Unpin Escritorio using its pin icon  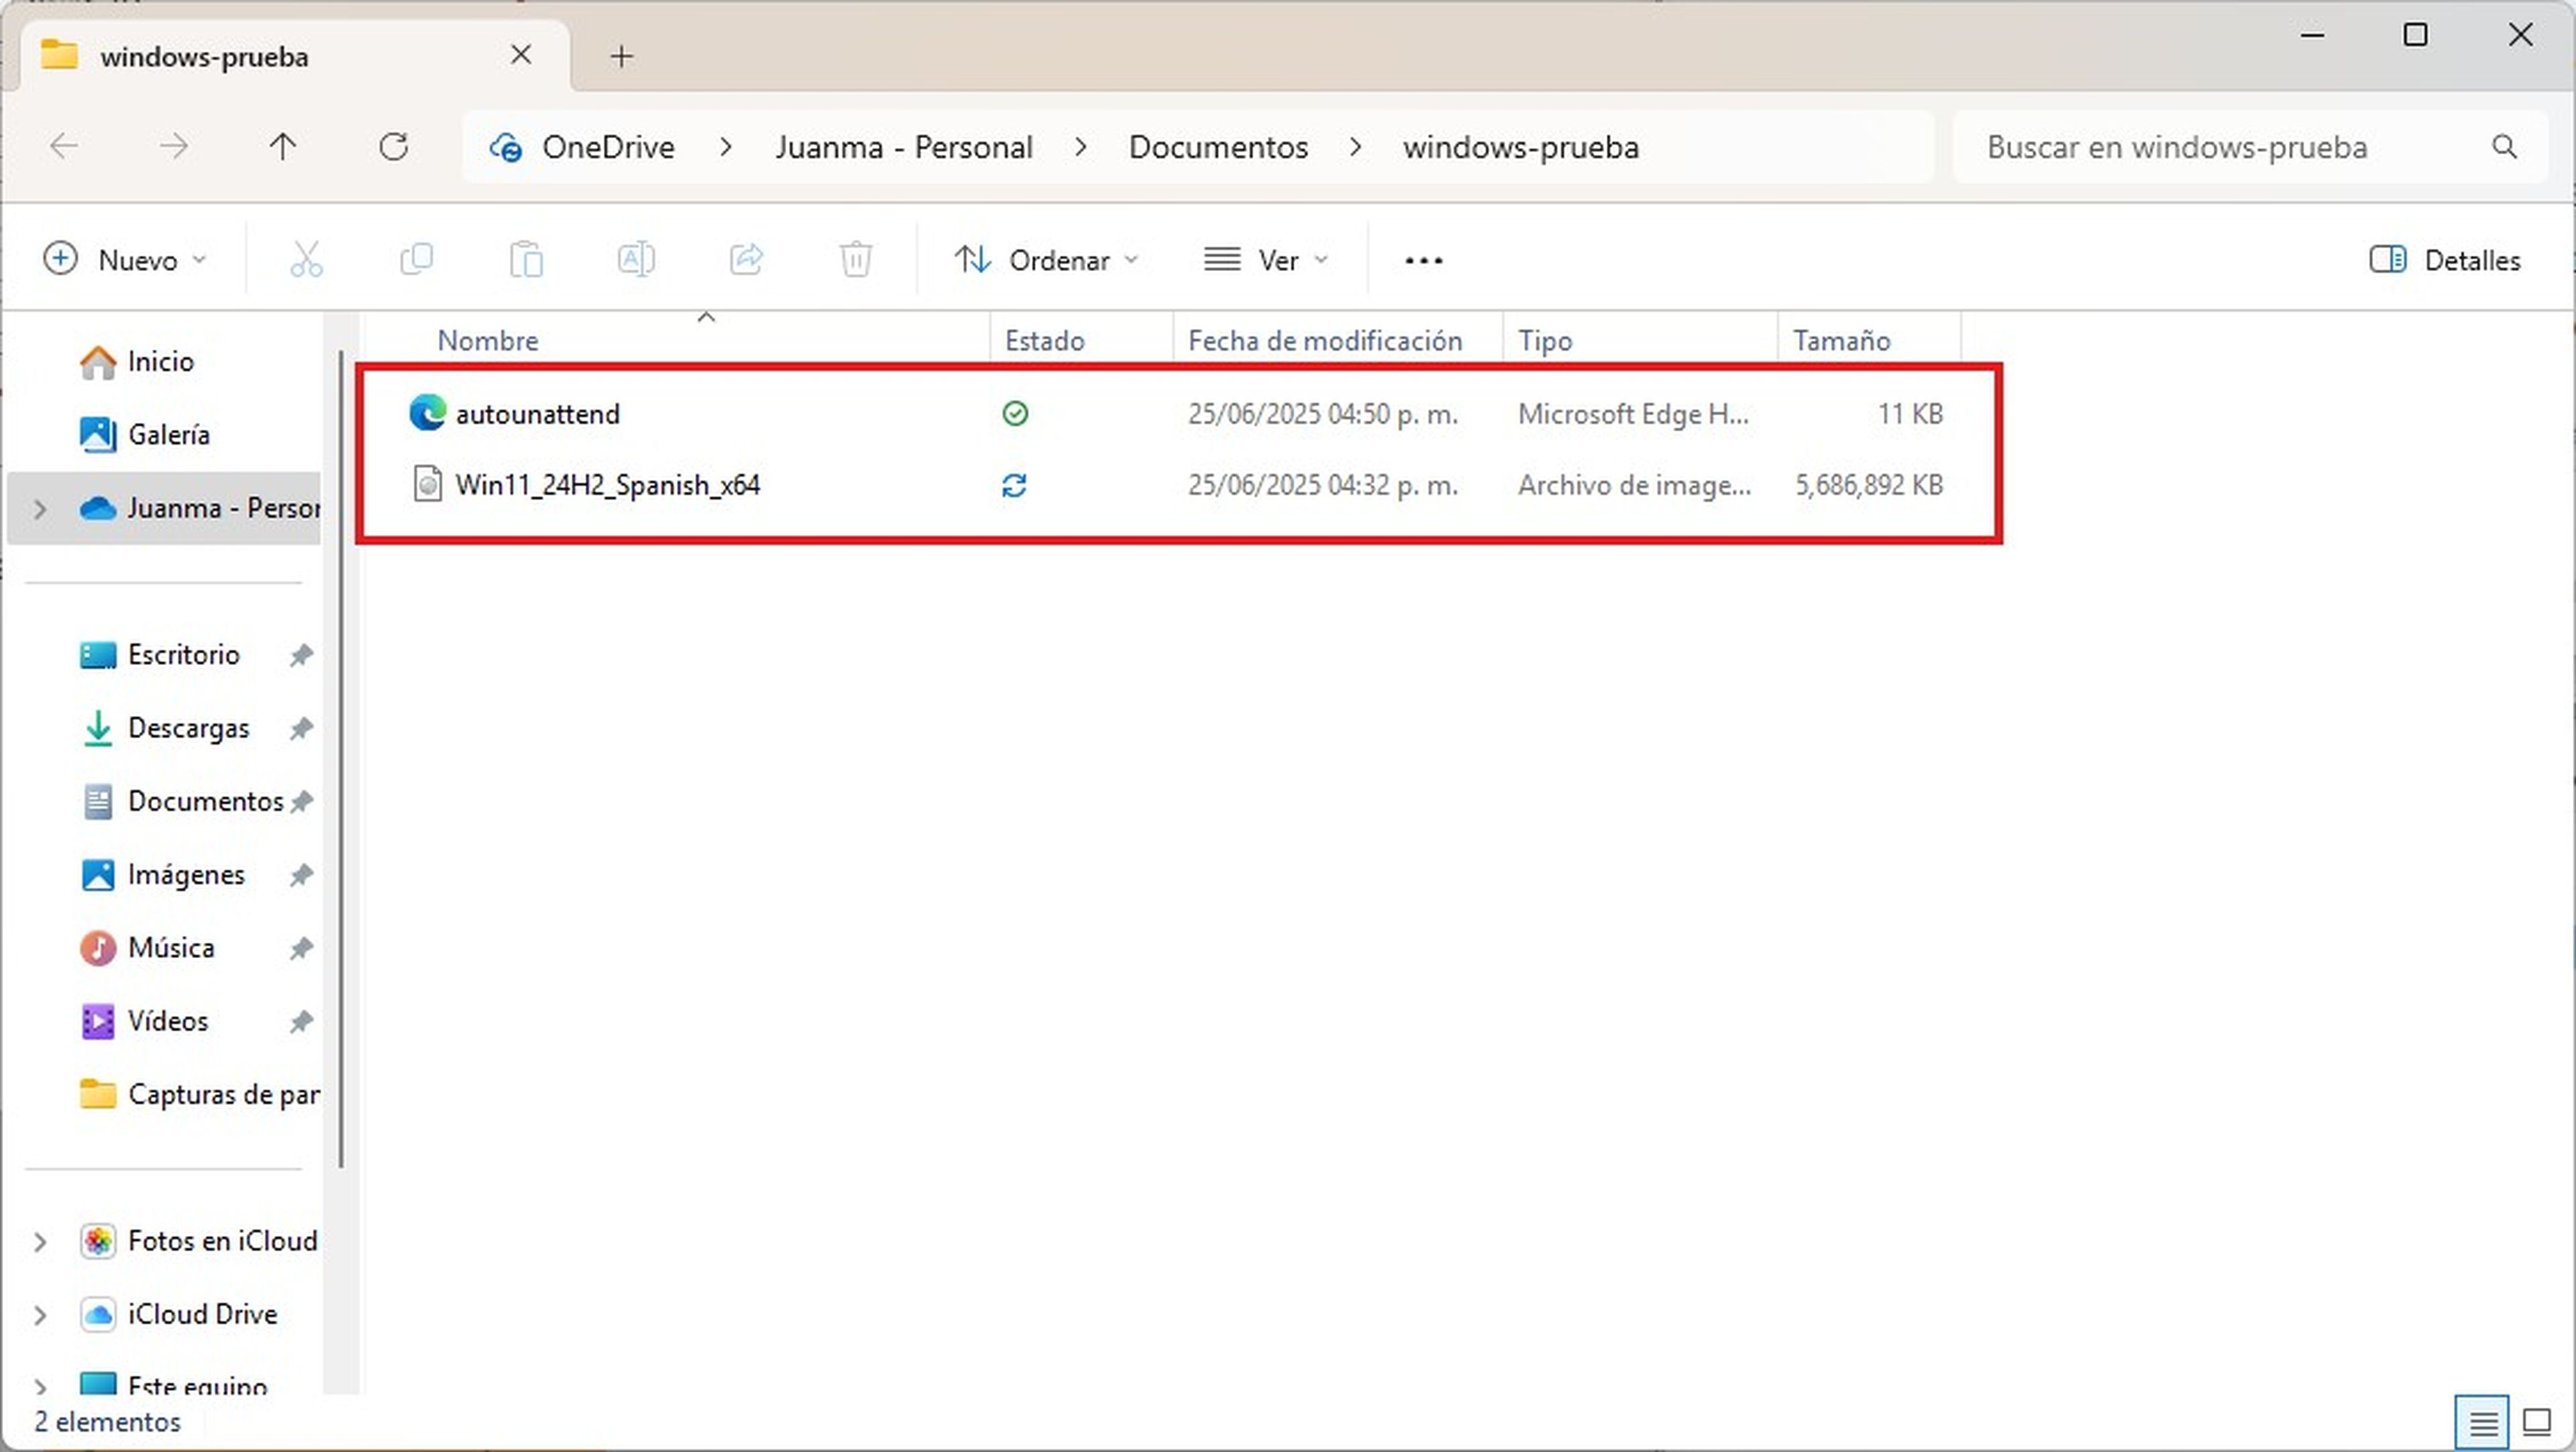click(301, 655)
